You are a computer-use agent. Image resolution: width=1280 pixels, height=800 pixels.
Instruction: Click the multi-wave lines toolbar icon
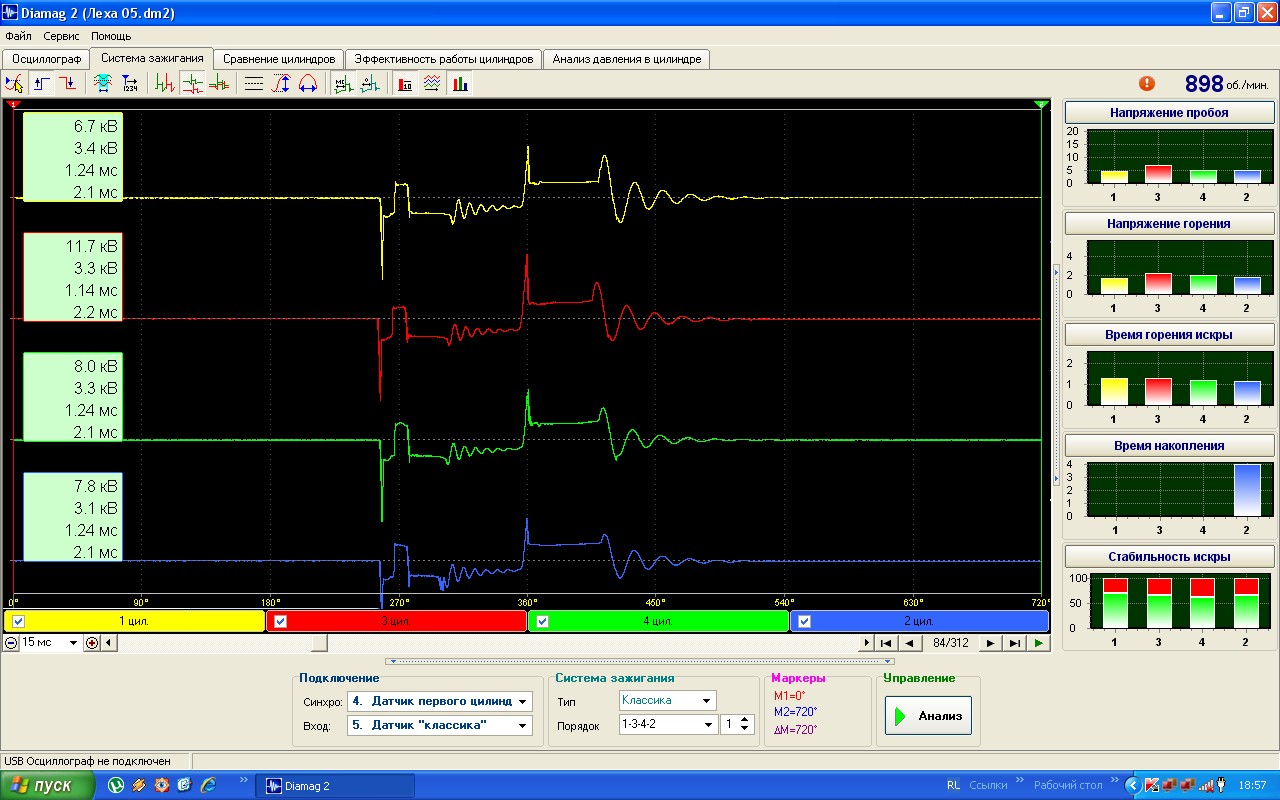pos(432,84)
